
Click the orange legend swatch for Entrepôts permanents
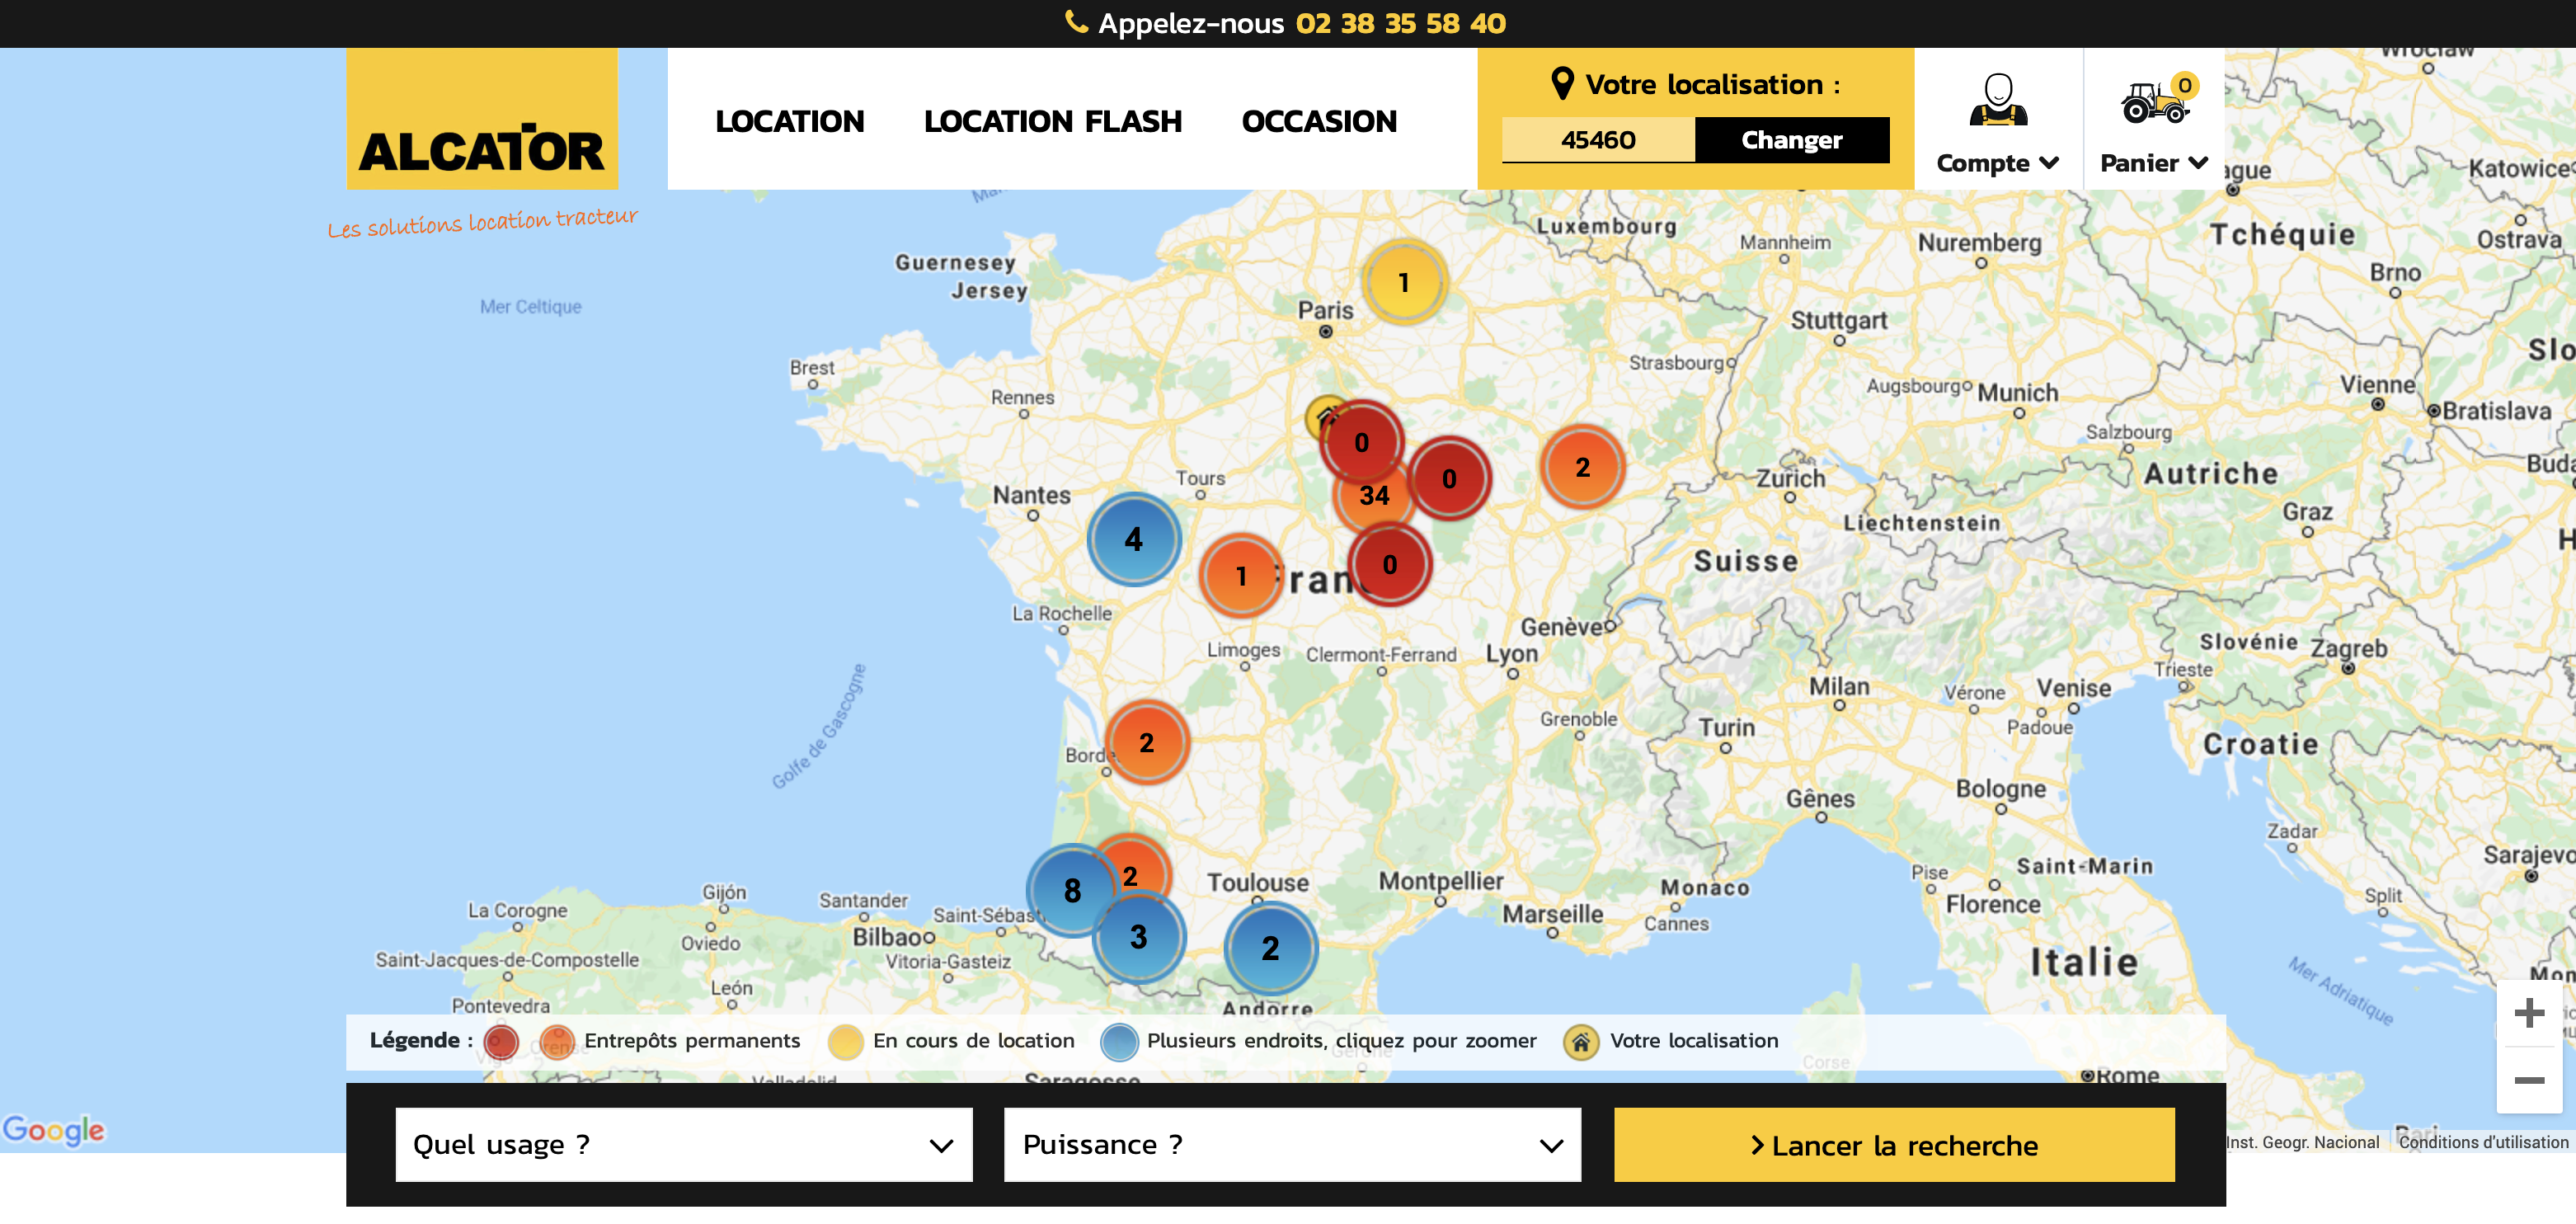coord(557,1042)
